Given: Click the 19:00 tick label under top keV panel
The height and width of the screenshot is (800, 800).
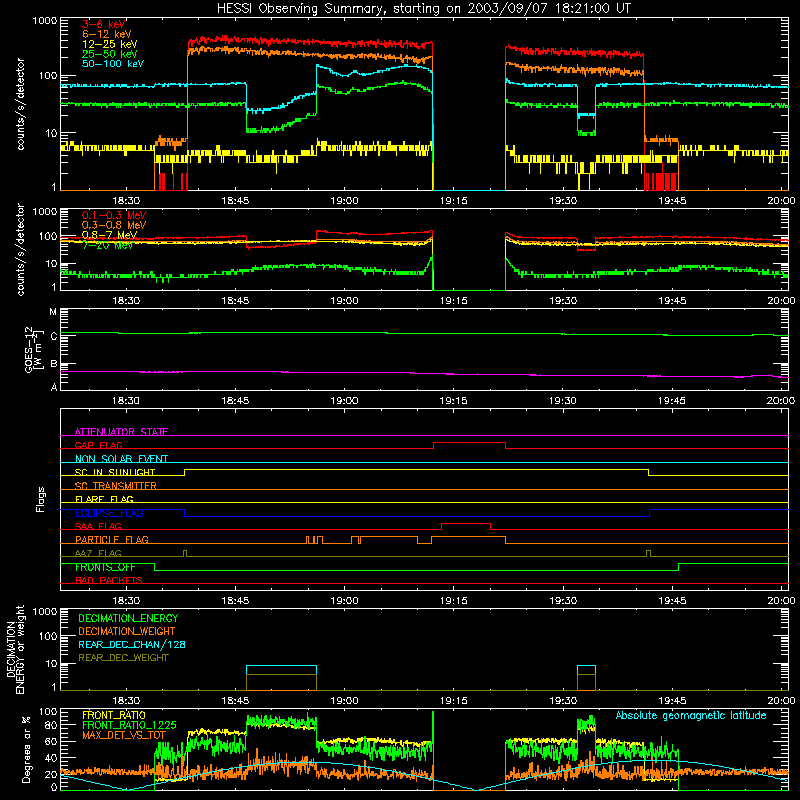Looking at the screenshot, I should 344,201.
